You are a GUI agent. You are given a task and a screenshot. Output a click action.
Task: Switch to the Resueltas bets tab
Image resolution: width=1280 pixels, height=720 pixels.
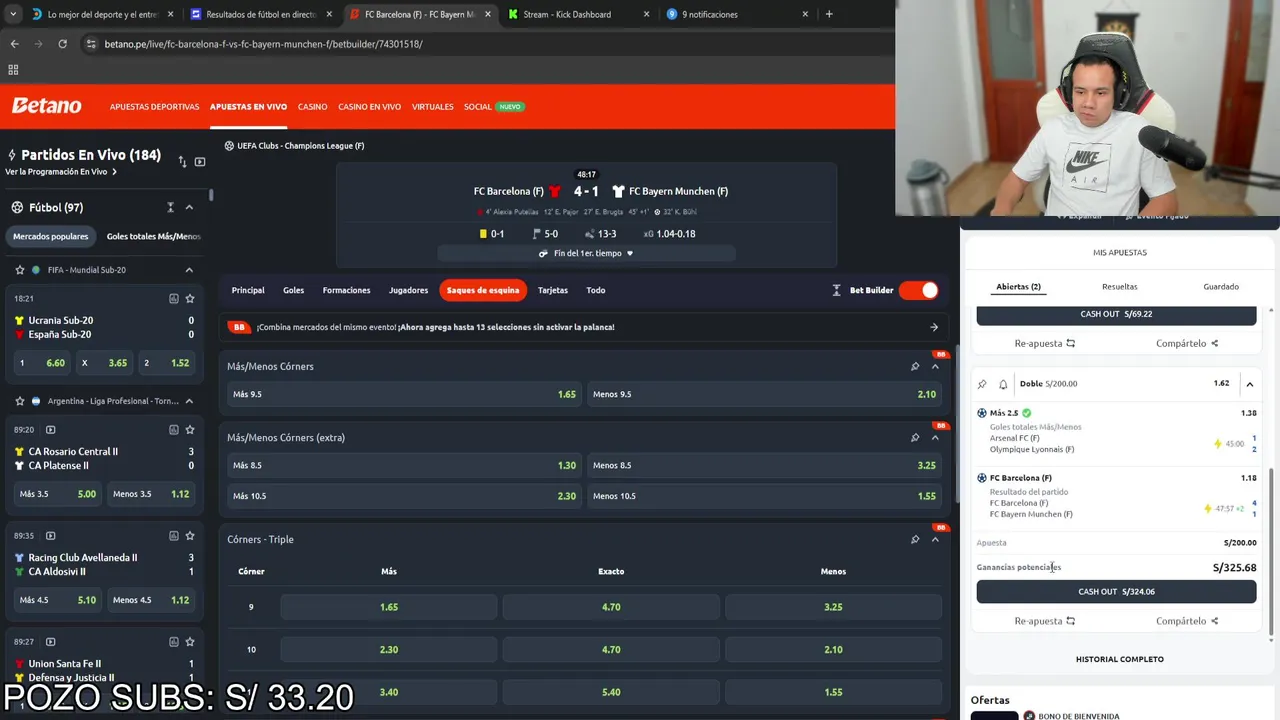coord(1119,287)
